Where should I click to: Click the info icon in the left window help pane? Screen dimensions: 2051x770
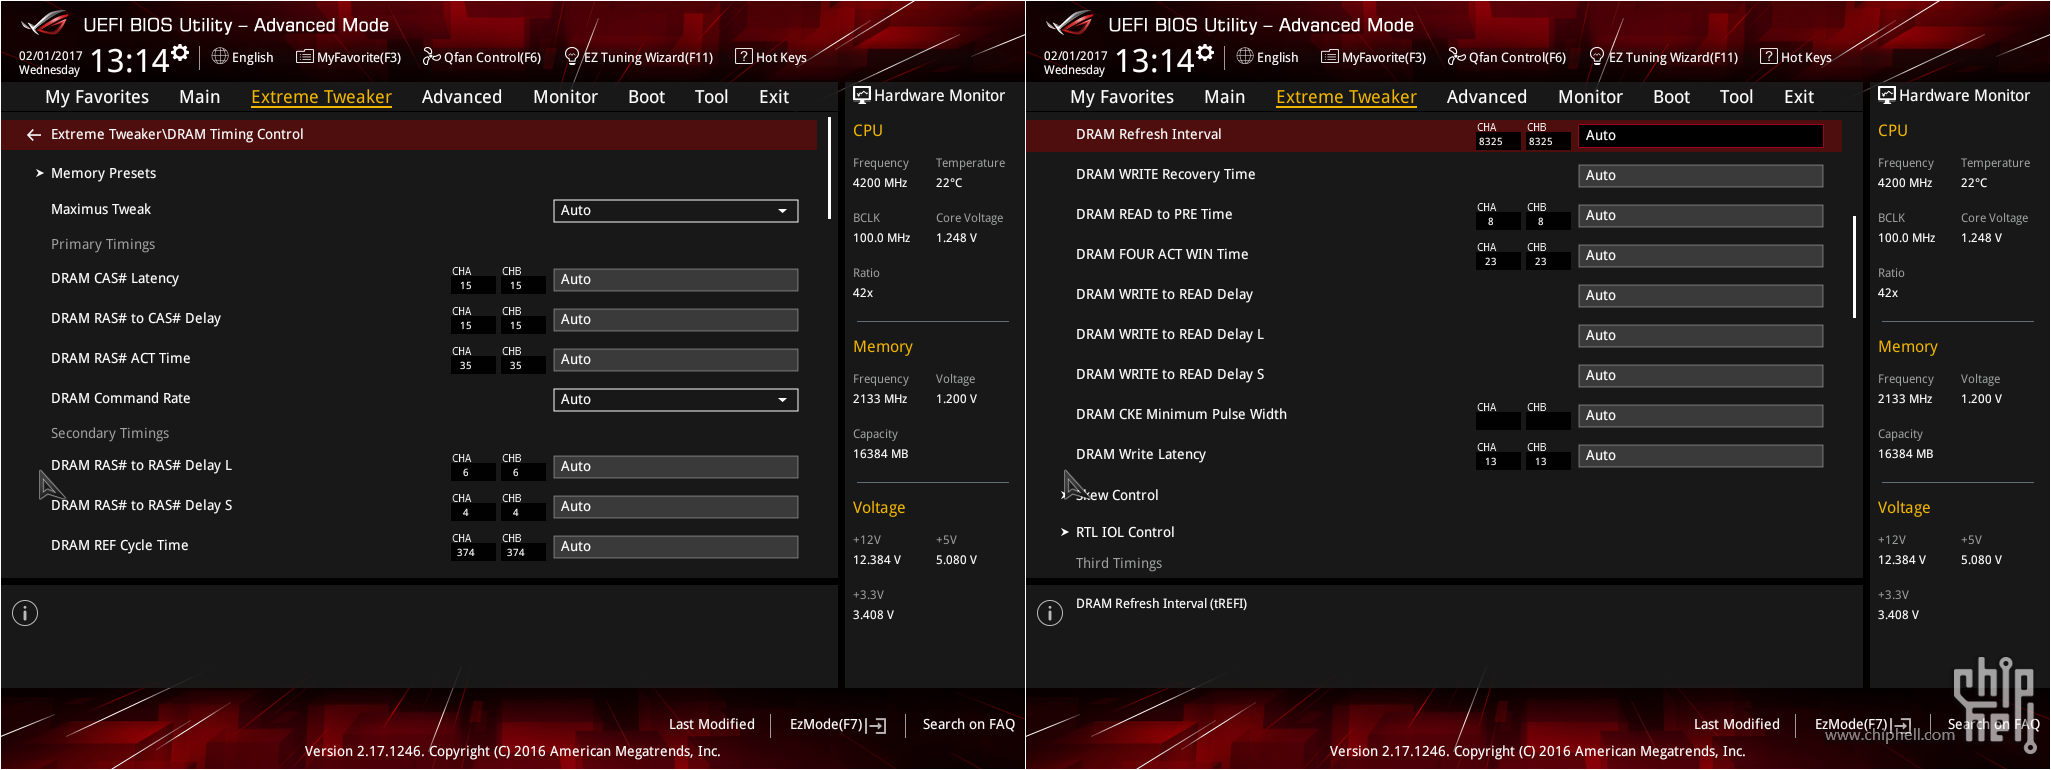25,613
